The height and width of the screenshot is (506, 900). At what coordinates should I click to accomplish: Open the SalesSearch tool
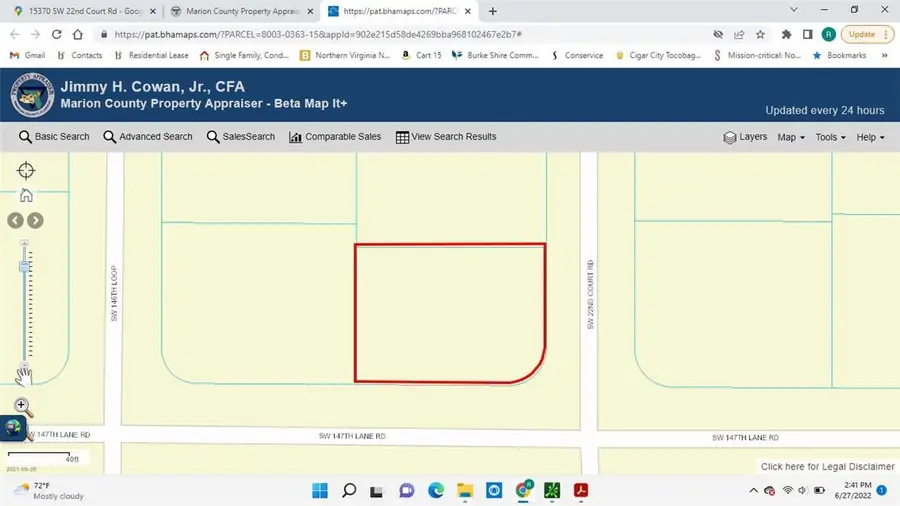(241, 137)
